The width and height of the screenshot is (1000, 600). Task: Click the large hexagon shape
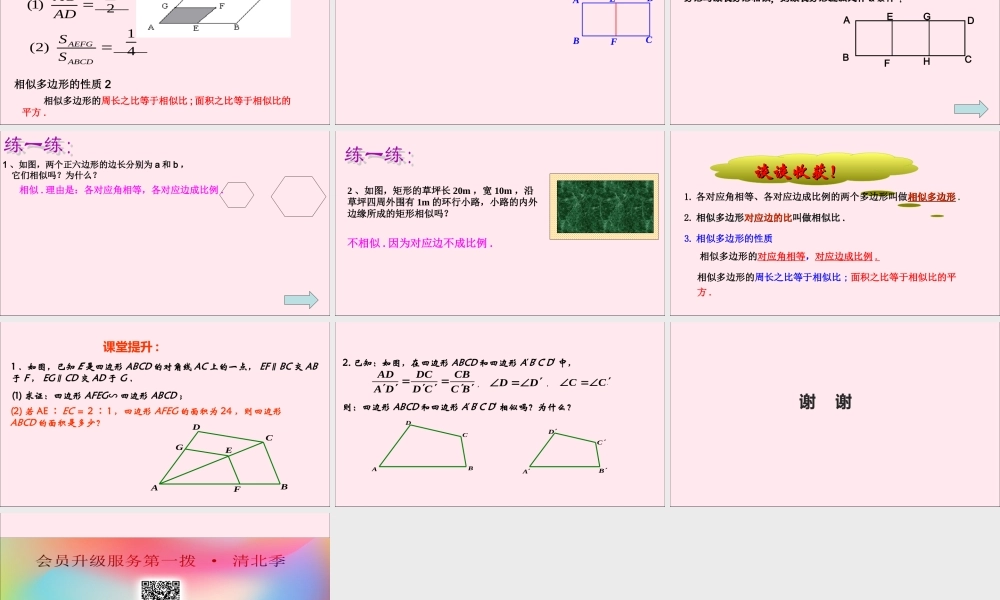(x=298, y=196)
